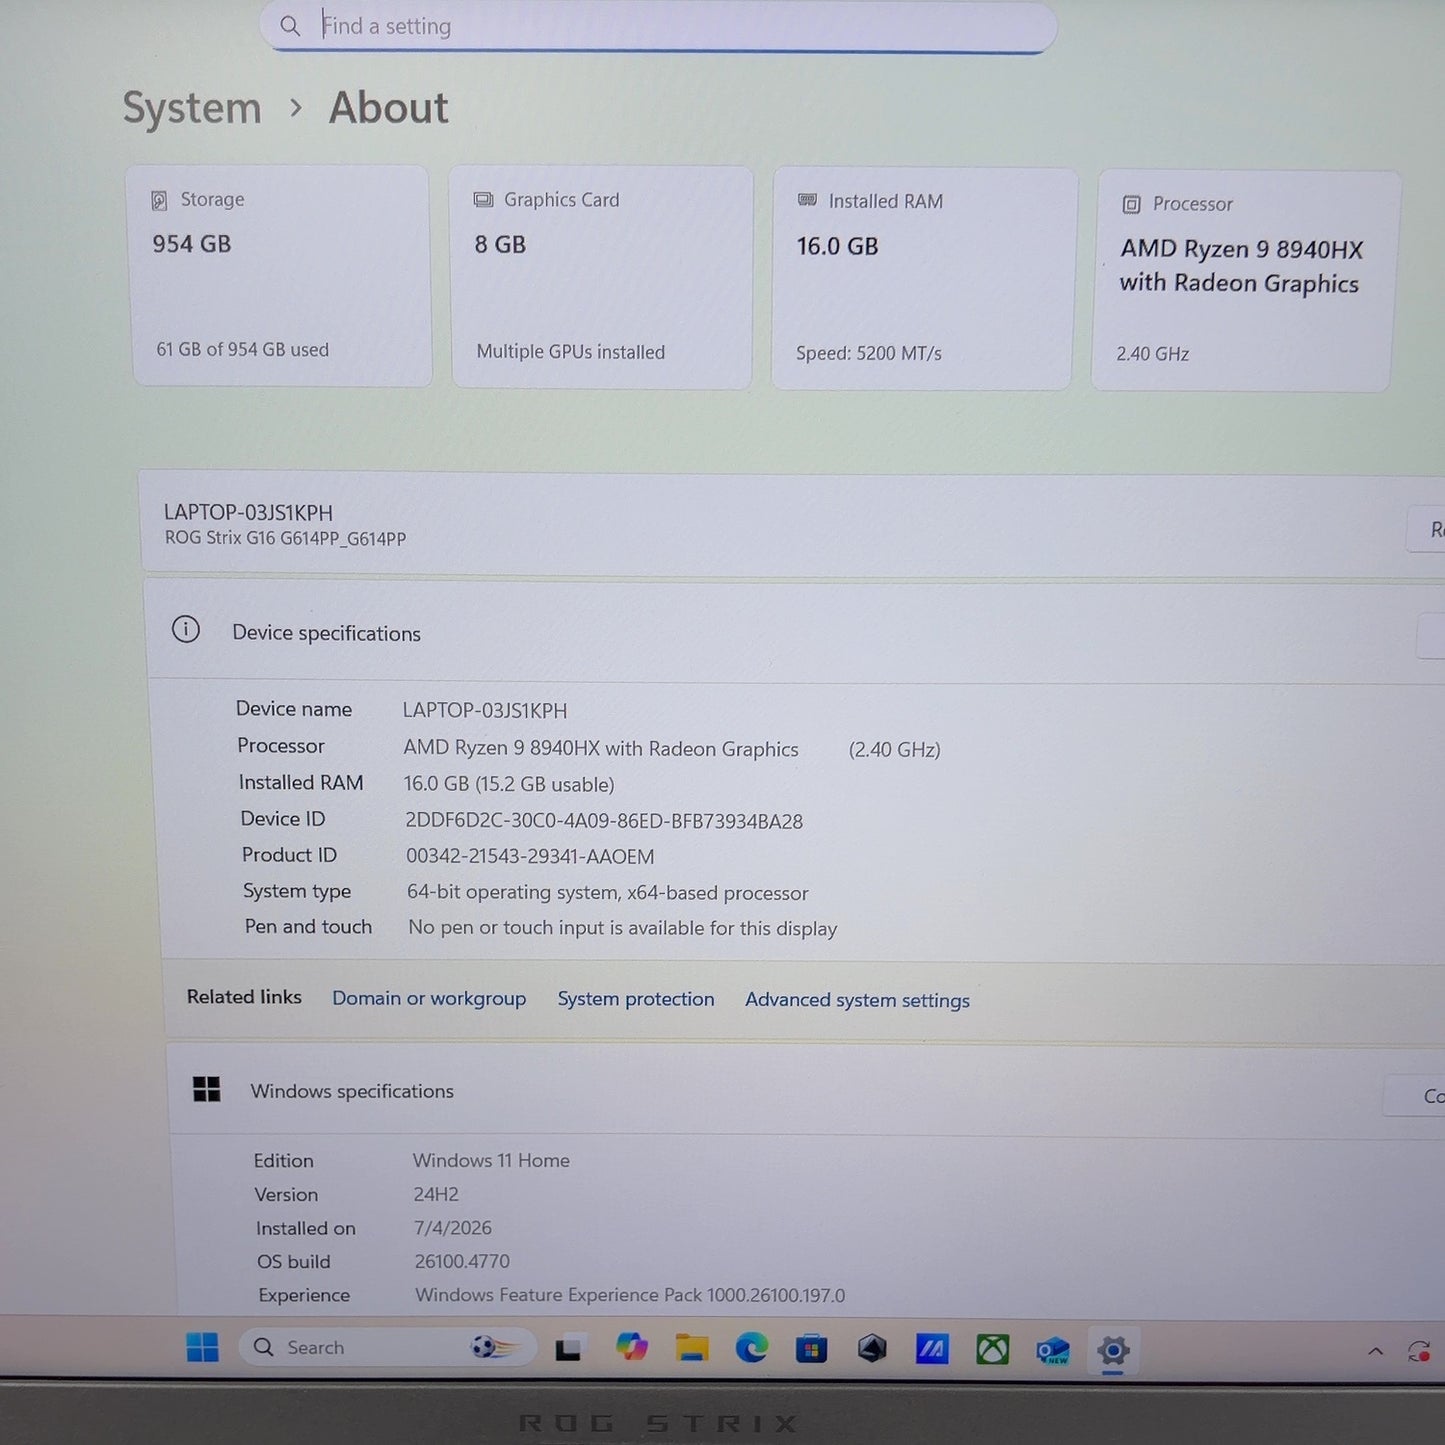Image resolution: width=1445 pixels, height=1445 pixels.
Task: Click the Edition value Windows 11 Home
Action: pyautogui.click(x=491, y=1161)
